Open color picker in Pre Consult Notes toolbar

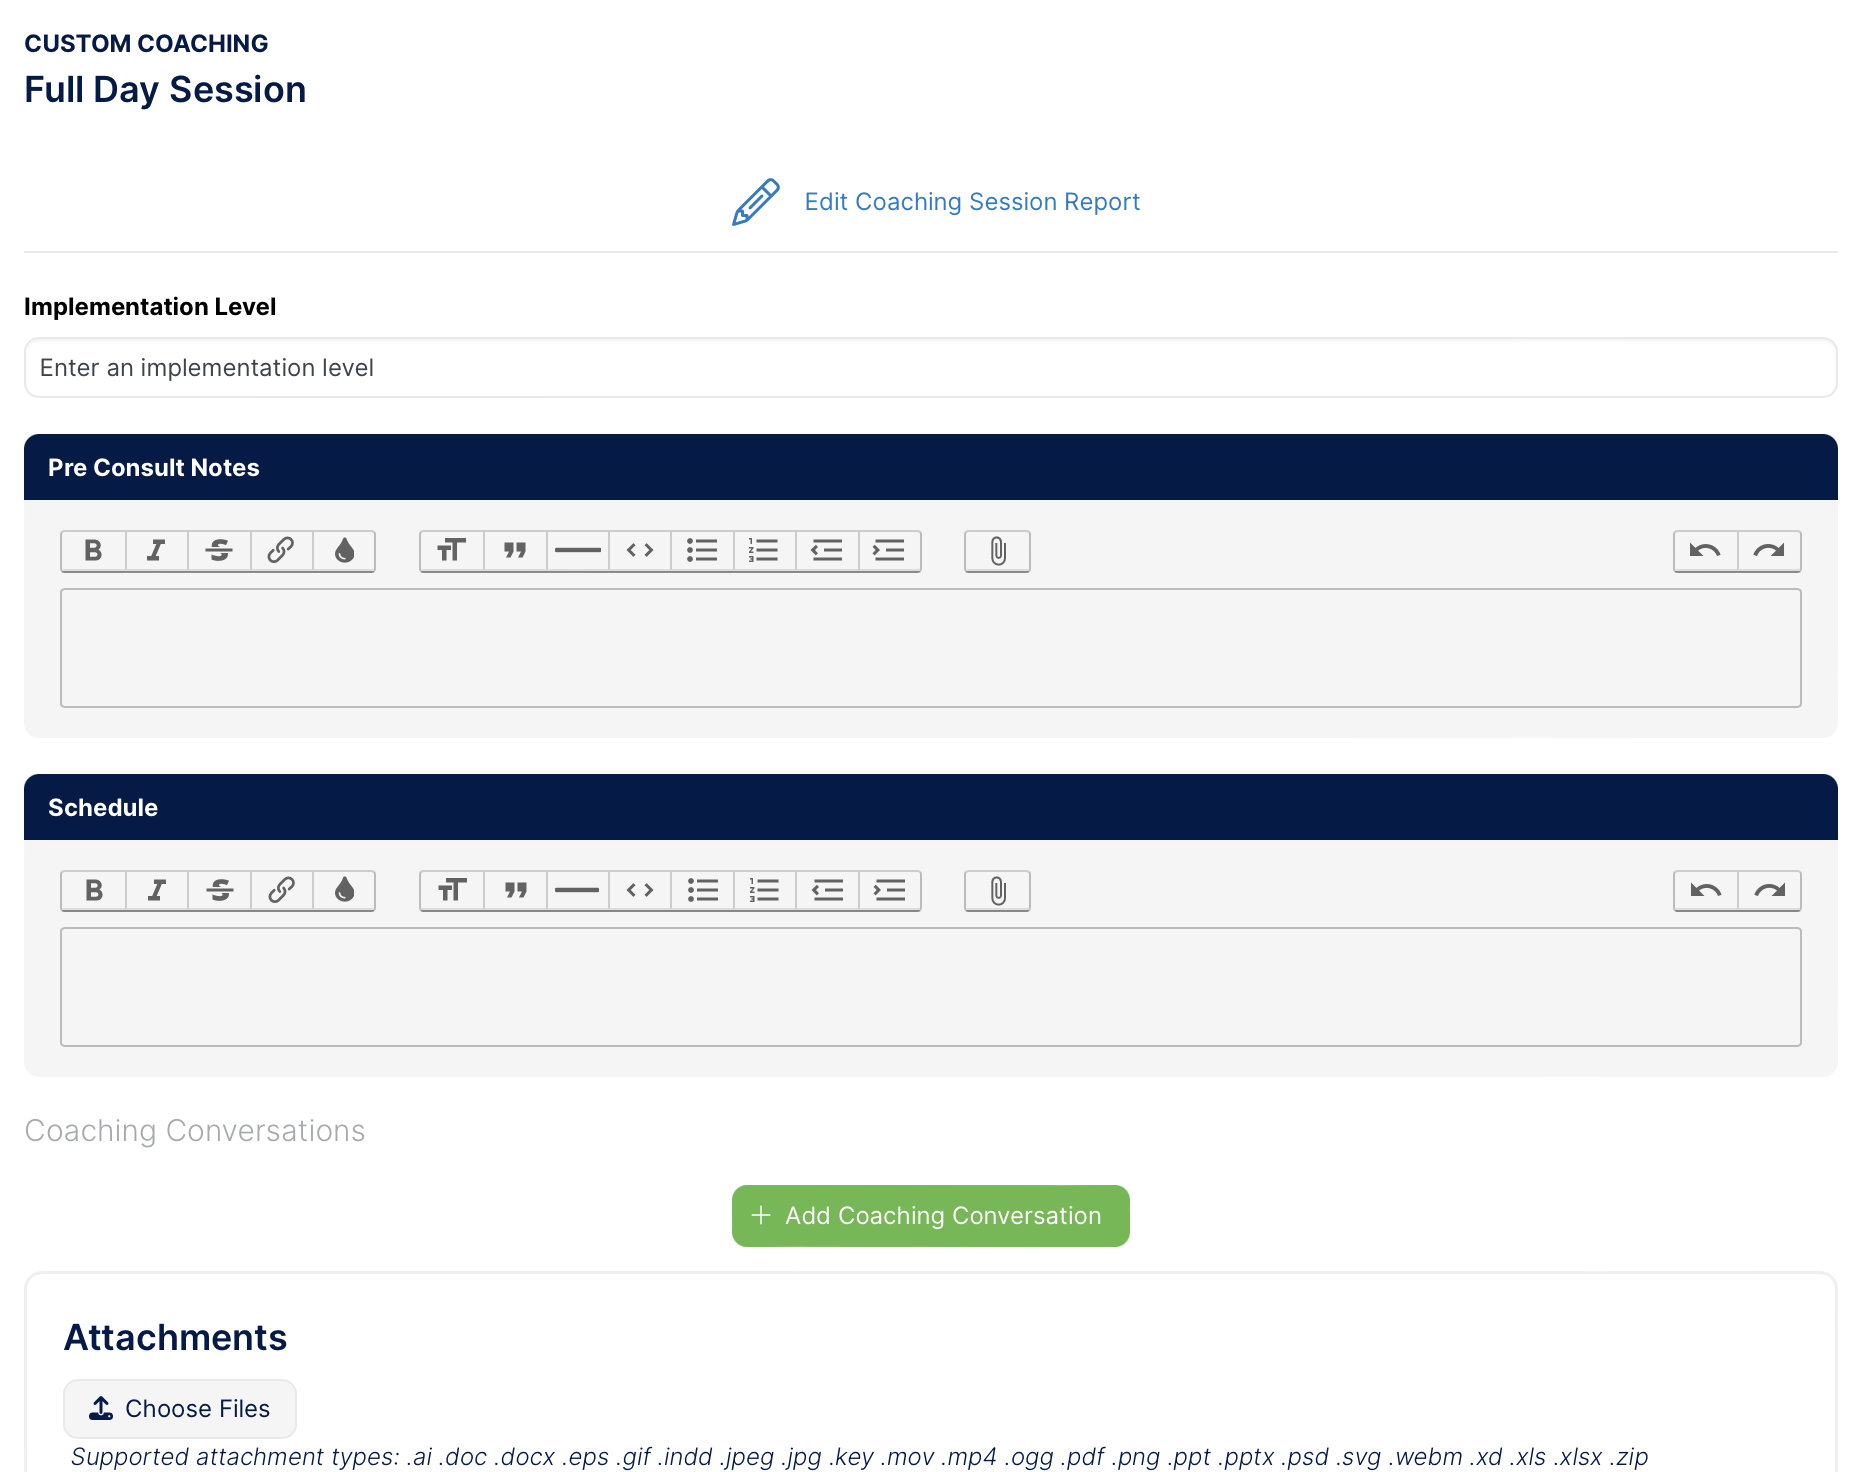pyautogui.click(x=344, y=551)
